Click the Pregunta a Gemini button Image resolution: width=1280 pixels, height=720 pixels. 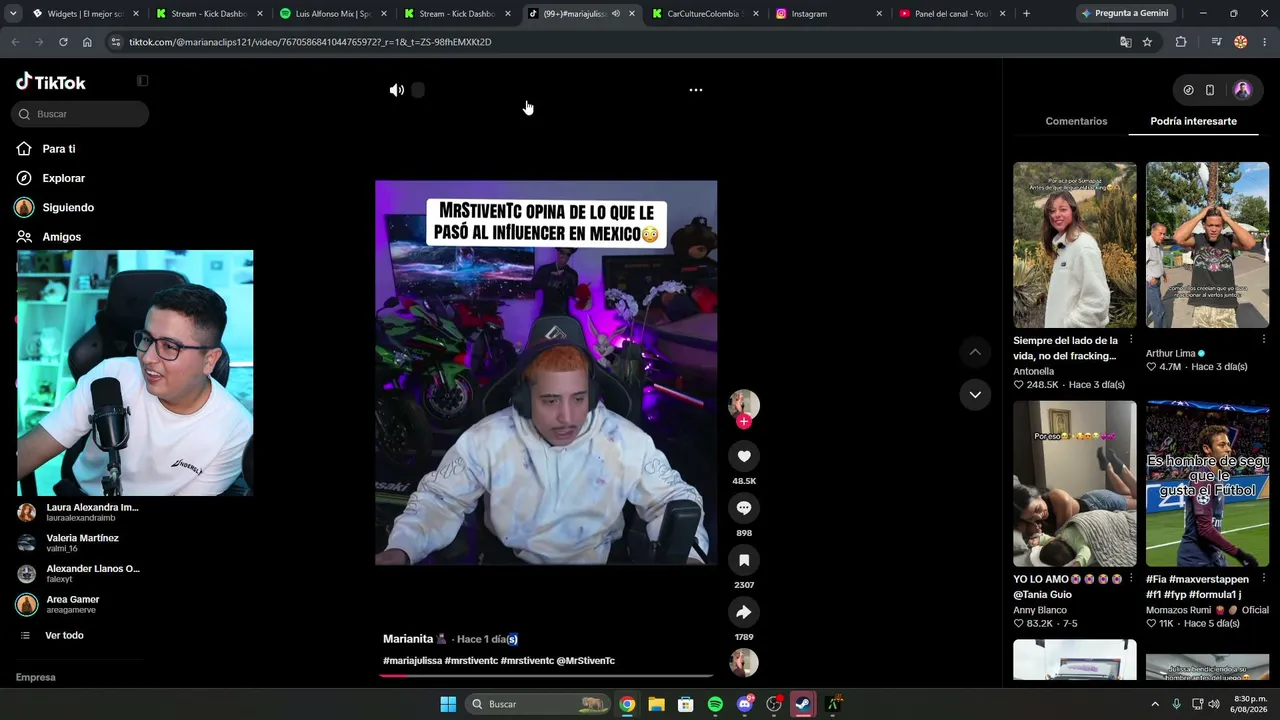click(x=1127, y=14)
